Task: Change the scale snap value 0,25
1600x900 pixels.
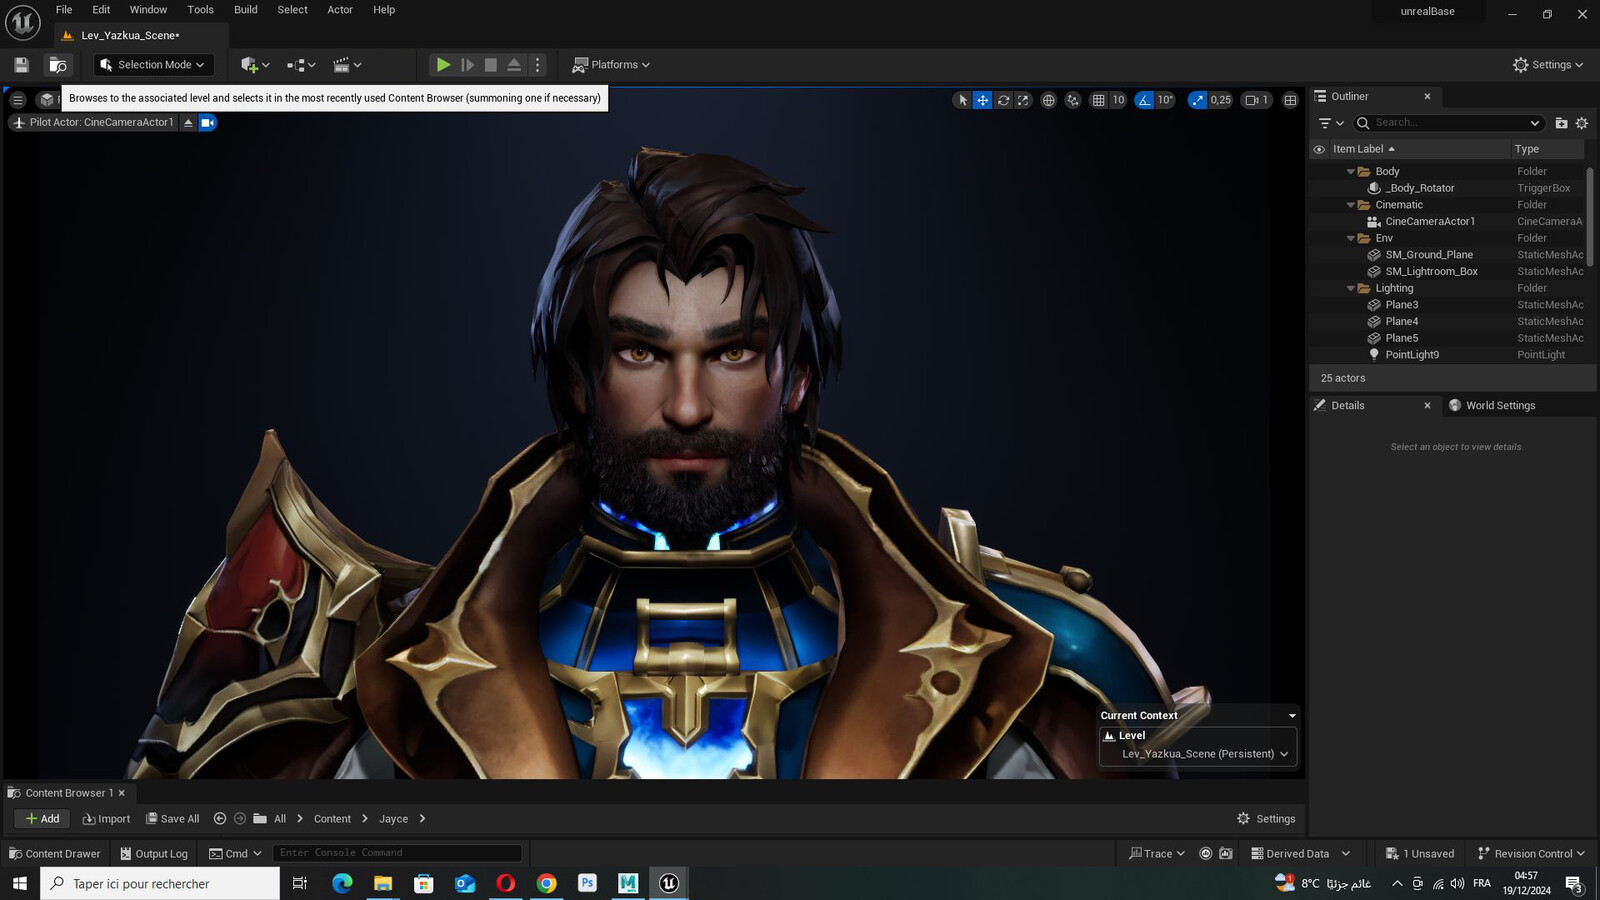Action: click(1221, 100)
